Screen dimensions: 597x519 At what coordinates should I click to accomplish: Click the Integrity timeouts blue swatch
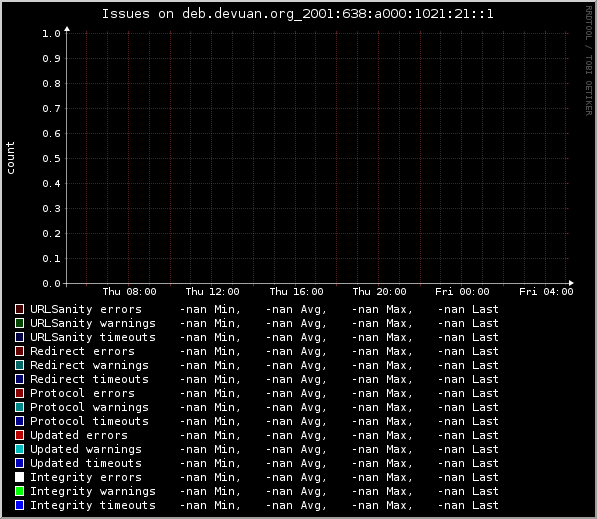tap(19, 505)
